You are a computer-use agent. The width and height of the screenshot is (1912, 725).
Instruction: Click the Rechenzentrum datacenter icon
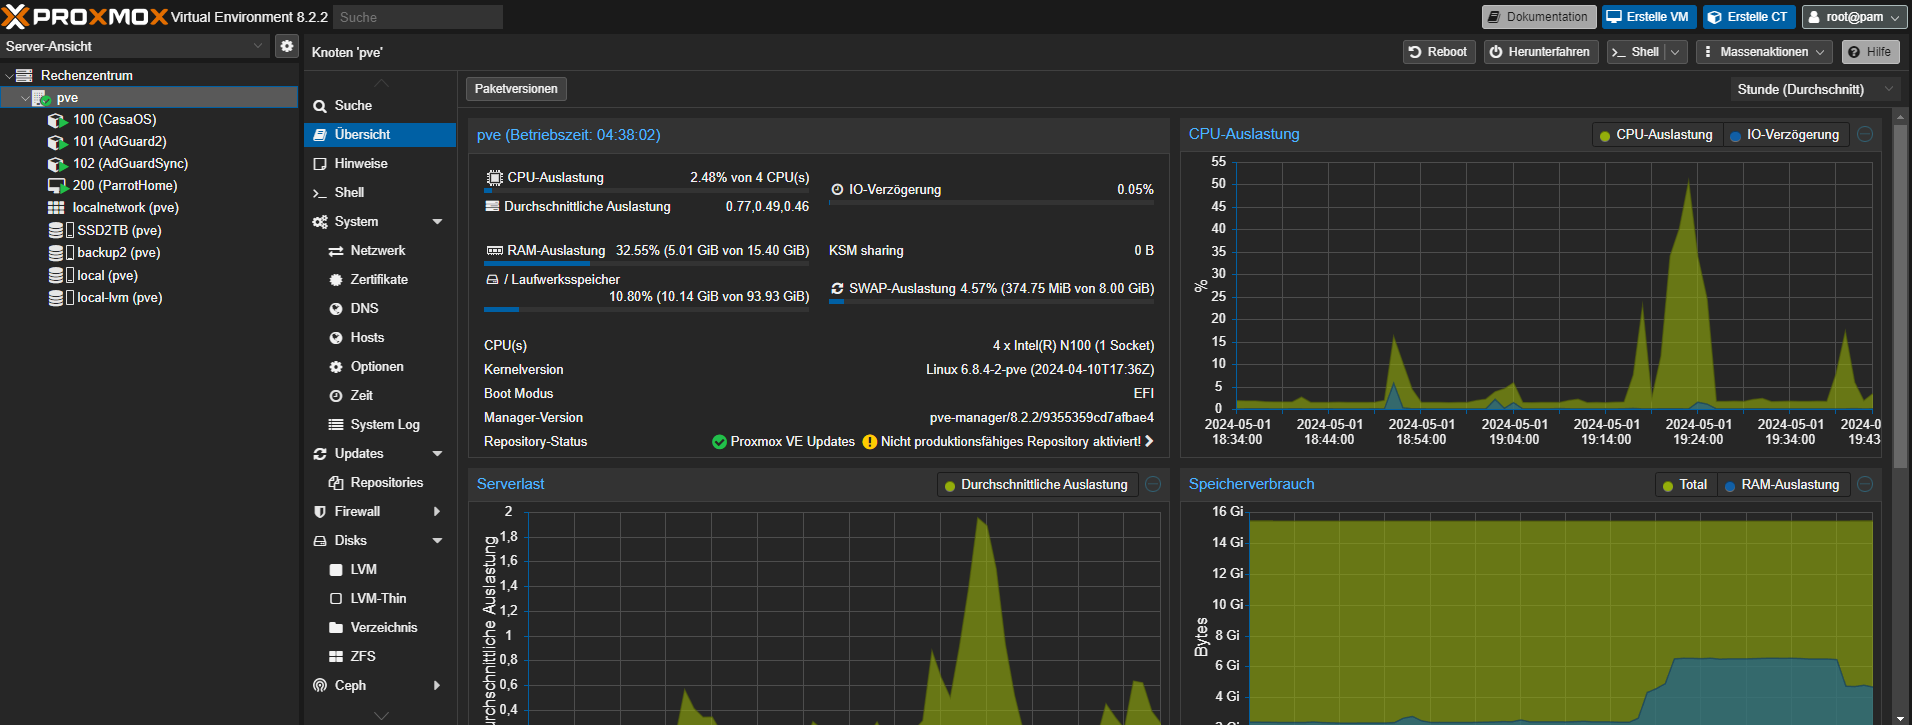[x=25, y=75]
